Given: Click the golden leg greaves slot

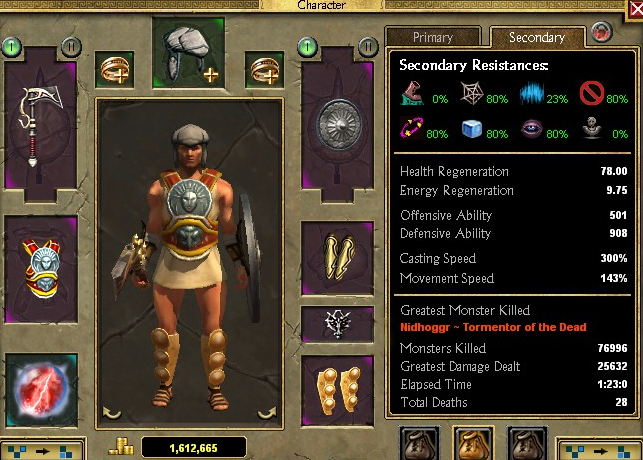Looking at the screenshot, I should point(337,391).
